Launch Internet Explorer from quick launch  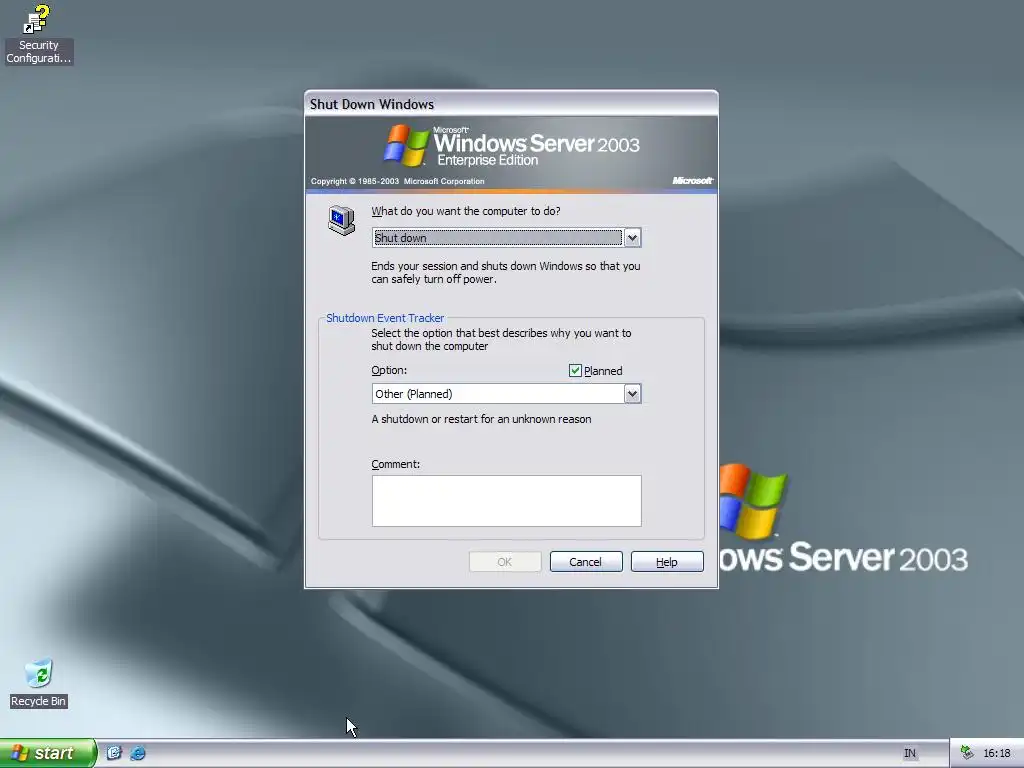click(x=138, y=753)
